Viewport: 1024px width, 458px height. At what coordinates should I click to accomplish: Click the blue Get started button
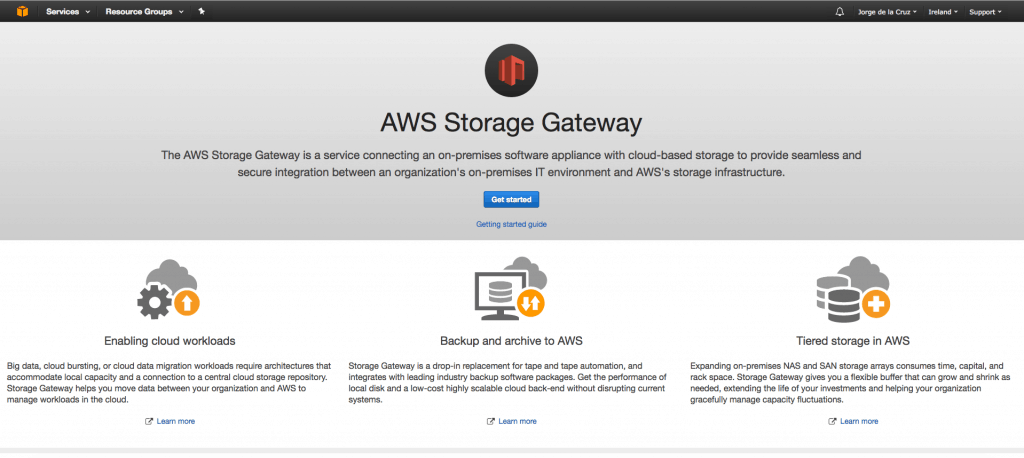click(511, 199)
